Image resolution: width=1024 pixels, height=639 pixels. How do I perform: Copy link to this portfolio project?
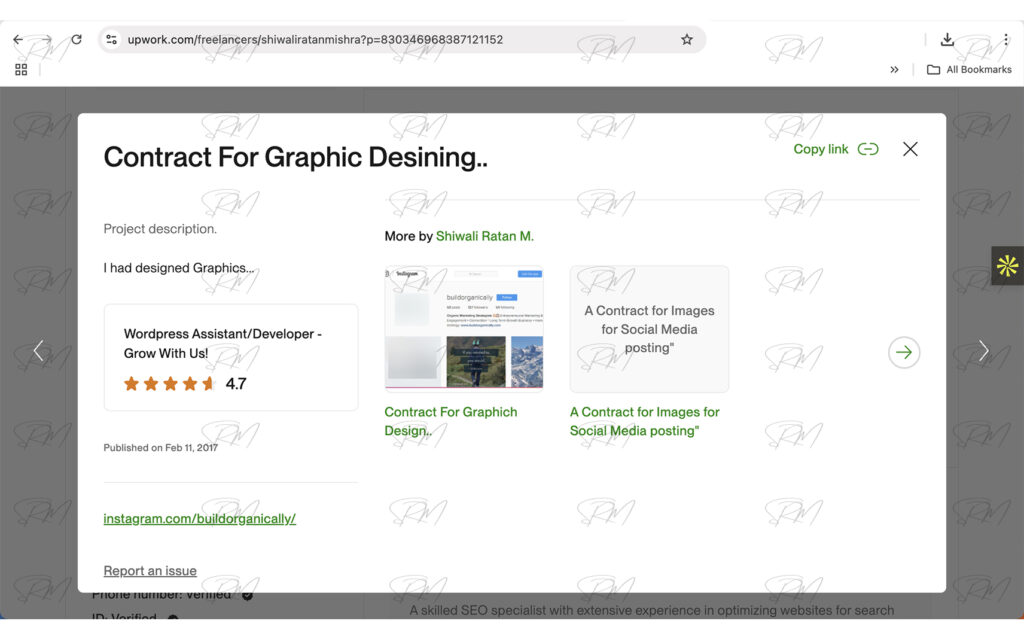[835, 149]
